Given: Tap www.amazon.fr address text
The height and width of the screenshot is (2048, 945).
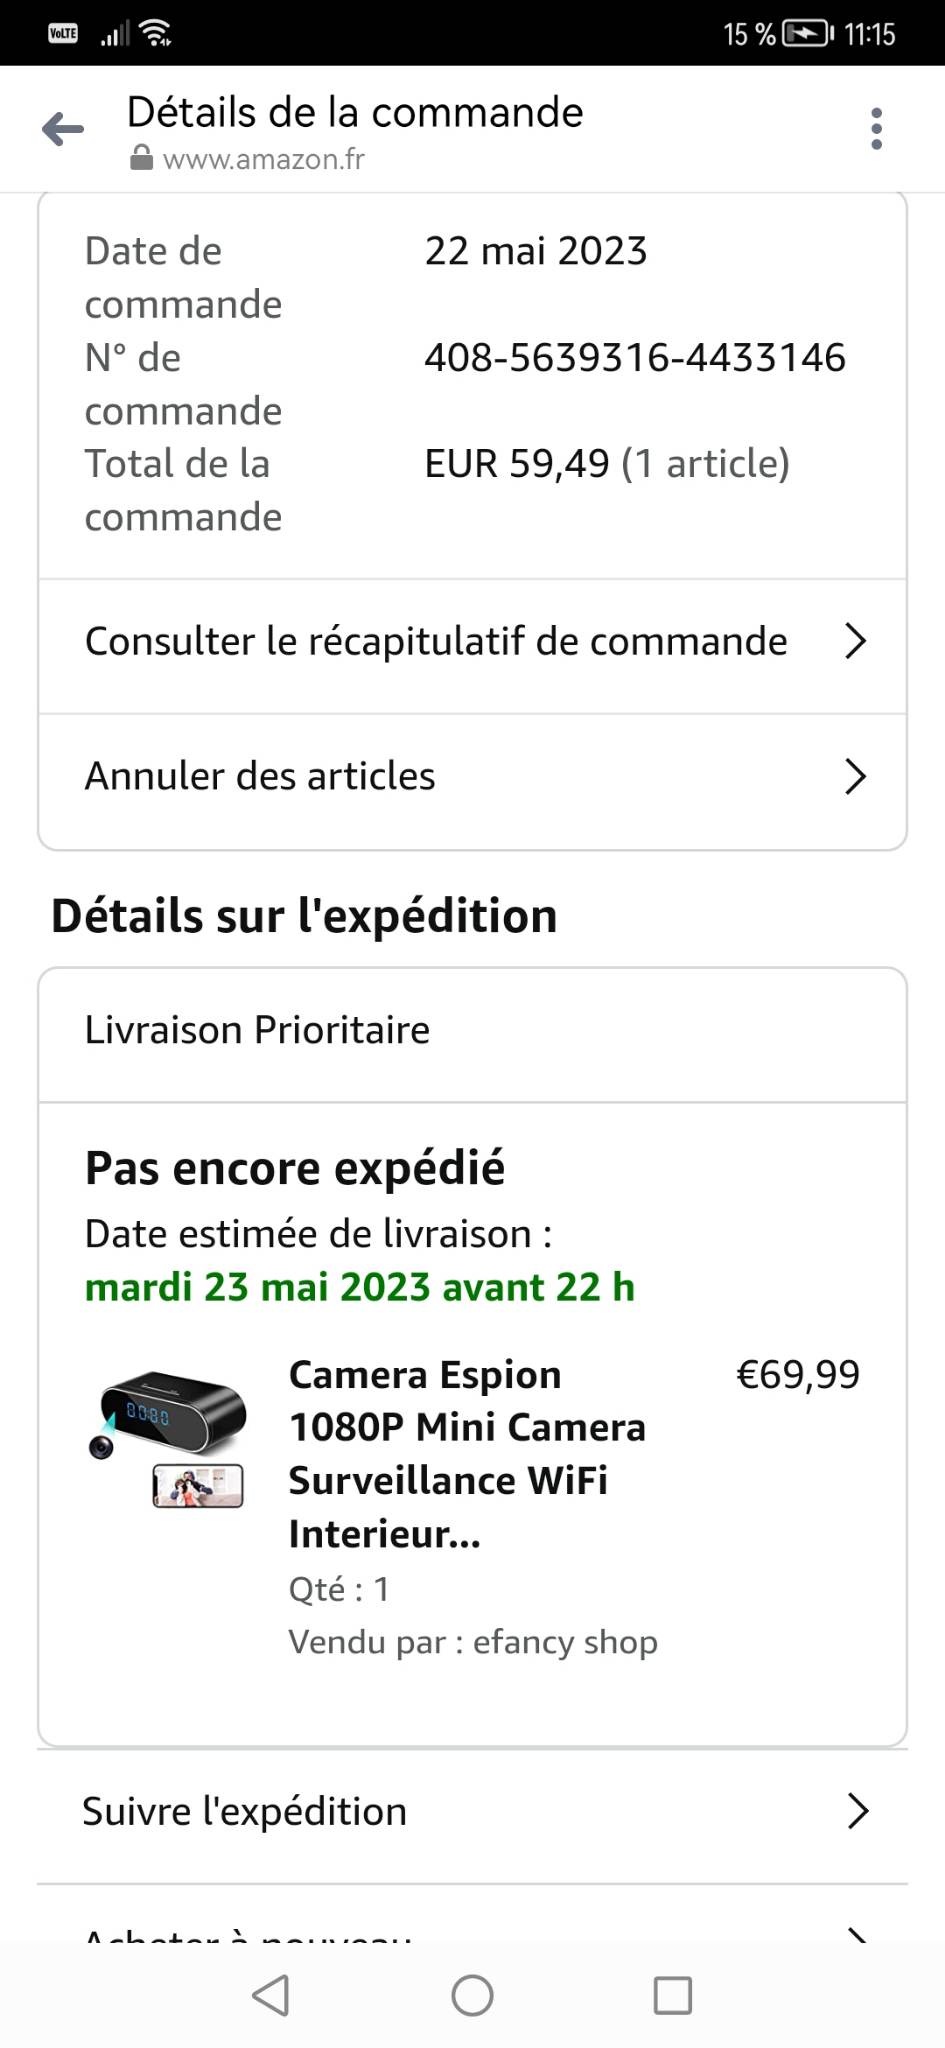Looking at the screenshot, I should pyautogui.click(x=263, y=159).
